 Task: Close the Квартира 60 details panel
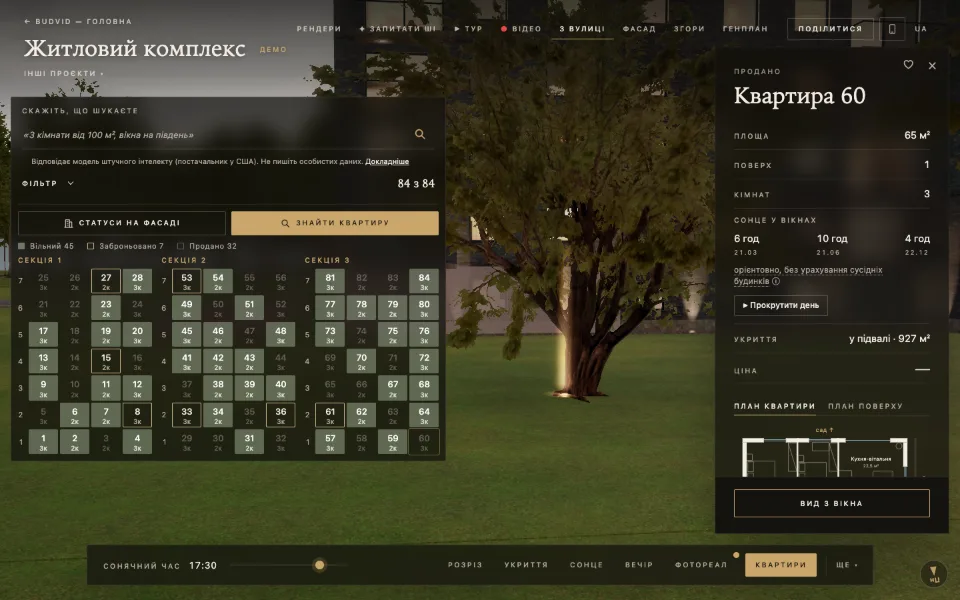[932, 66]
